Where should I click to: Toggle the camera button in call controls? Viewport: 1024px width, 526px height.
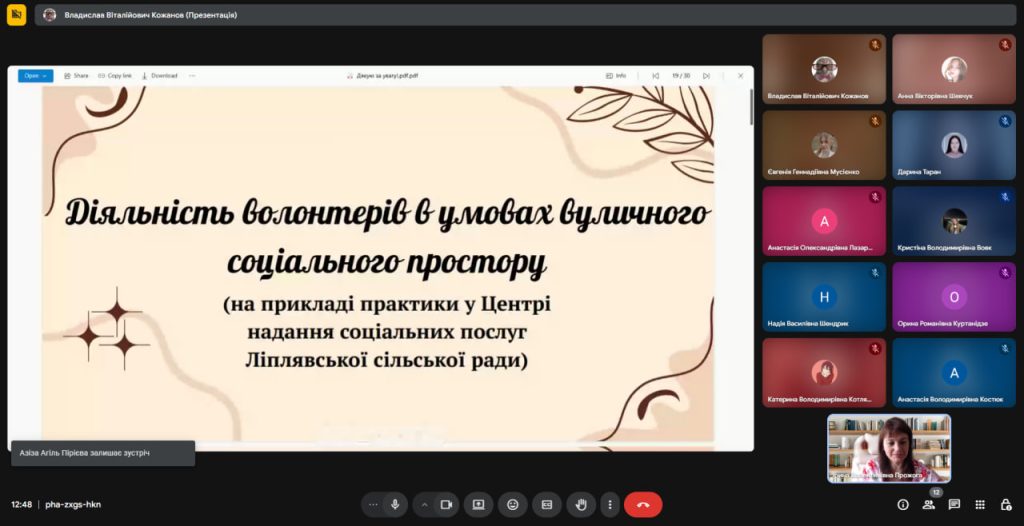point(446,505)
